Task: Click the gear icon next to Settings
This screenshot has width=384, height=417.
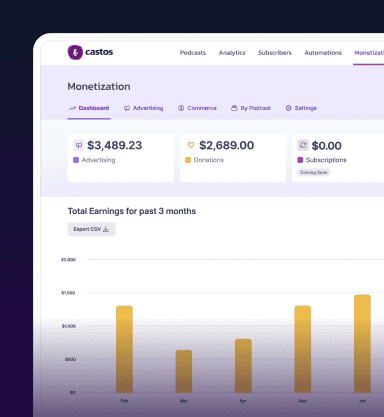Action: 288,108
